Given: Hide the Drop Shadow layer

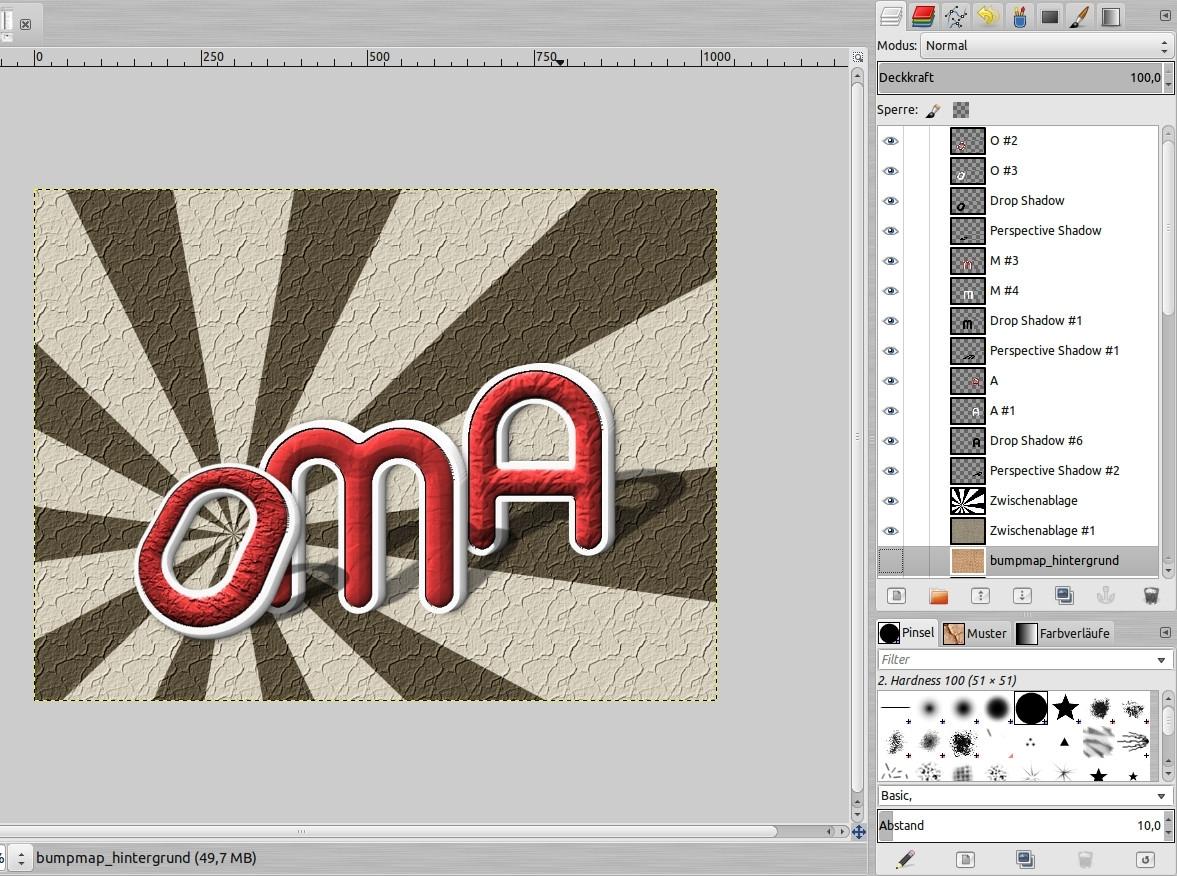Looking at the screenshot, I should pos(890,201).
